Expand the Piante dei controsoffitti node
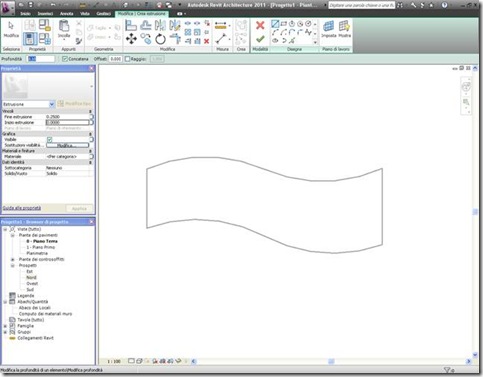This screenshot has height=377, width=483. point(13,259)
